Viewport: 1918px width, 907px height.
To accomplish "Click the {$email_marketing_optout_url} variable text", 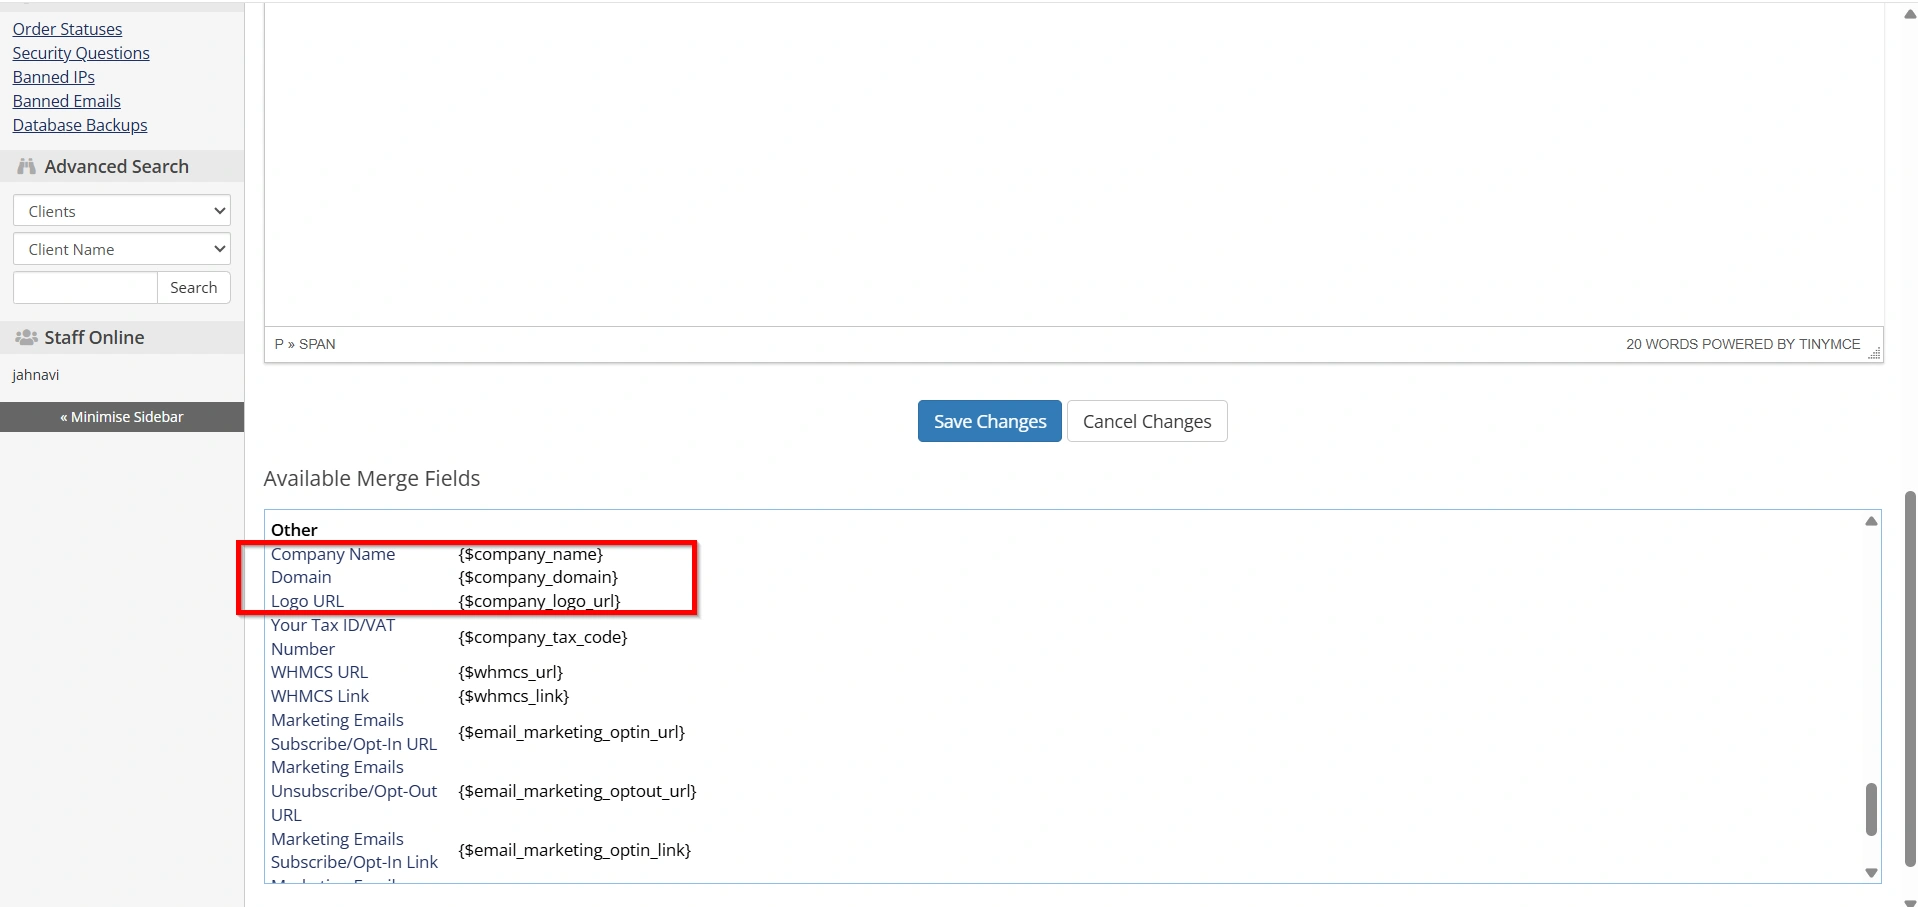I will pyautogui.click(x=577, y=791).
